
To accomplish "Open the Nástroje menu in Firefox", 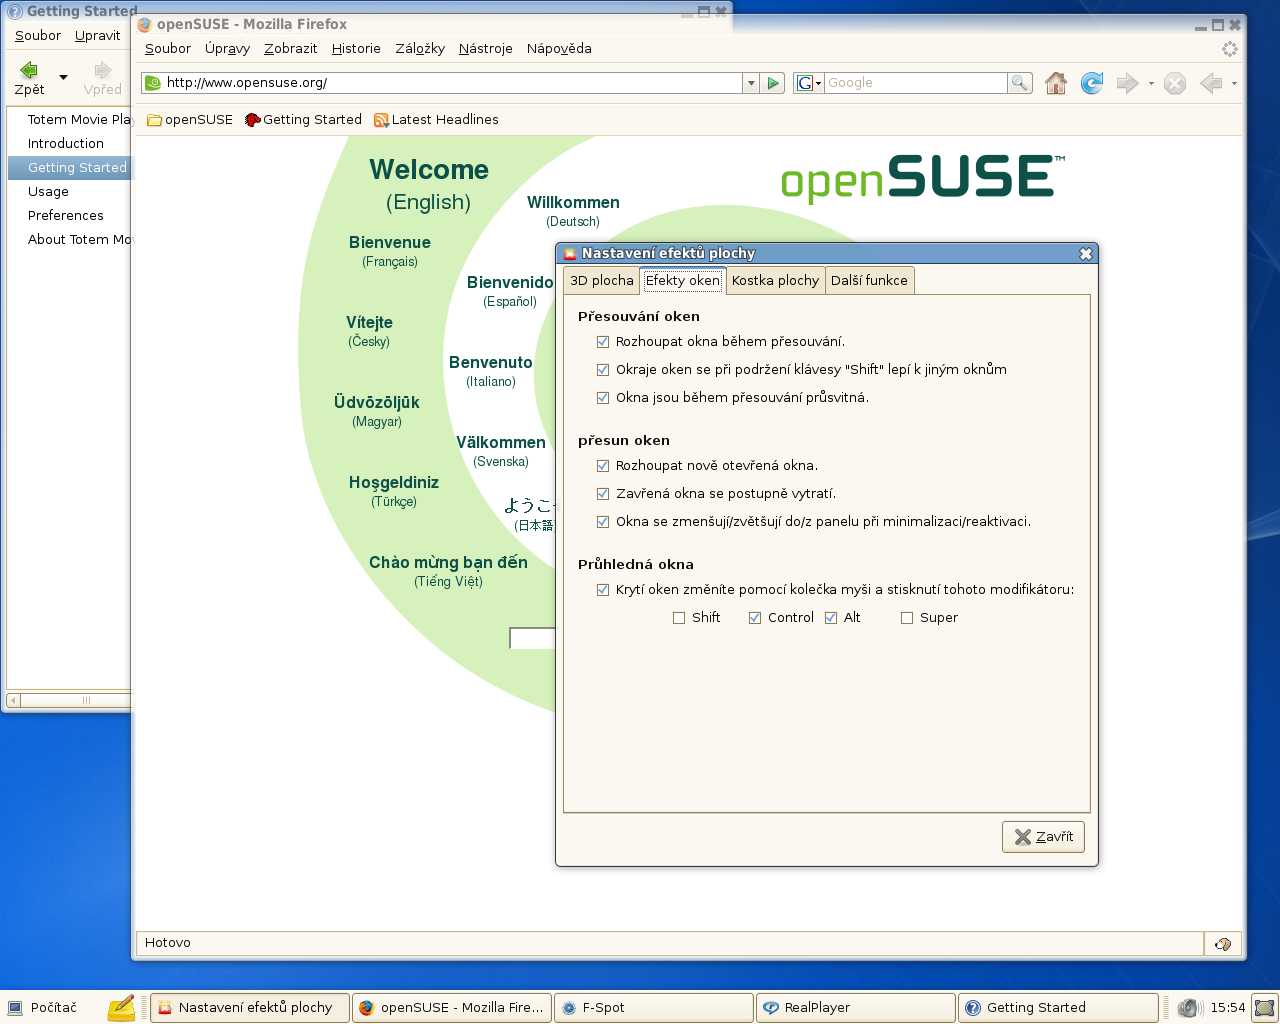I will tap(486, 48).
